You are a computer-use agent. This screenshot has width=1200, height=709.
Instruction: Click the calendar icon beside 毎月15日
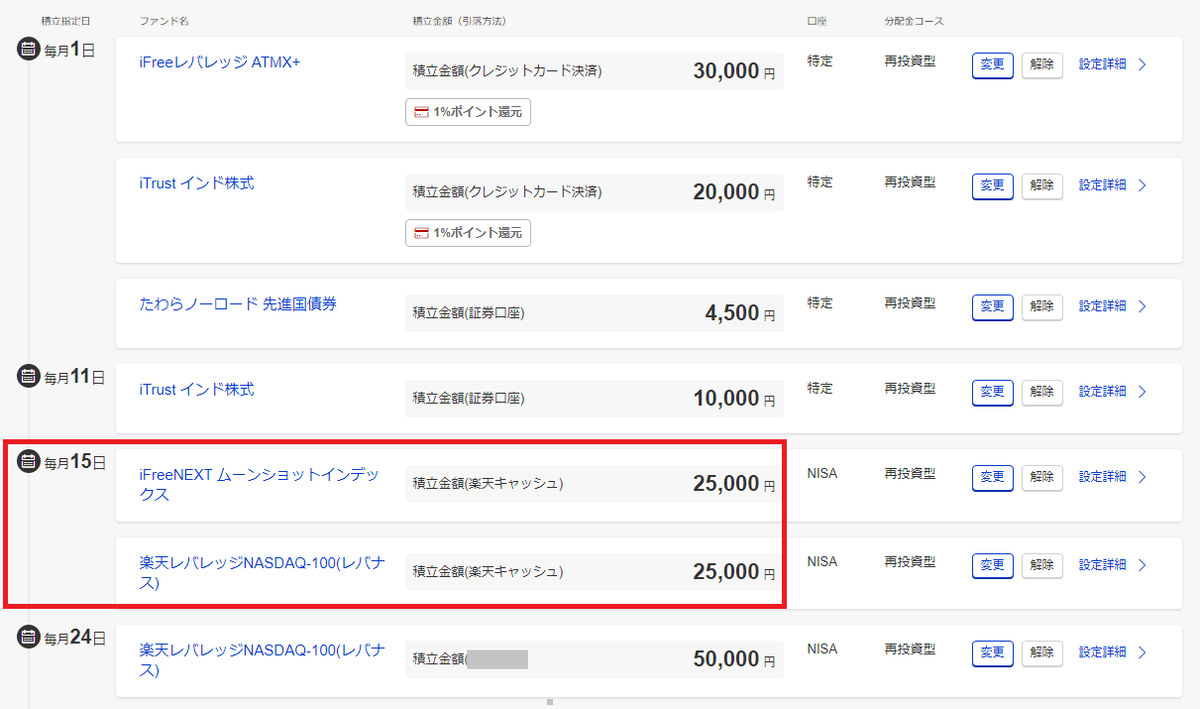(28, 461)
